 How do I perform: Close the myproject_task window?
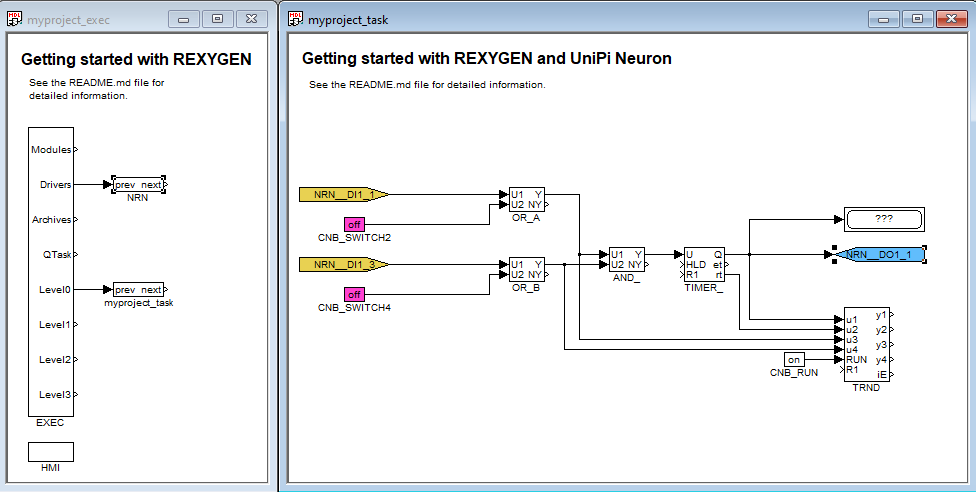[951, 19]
